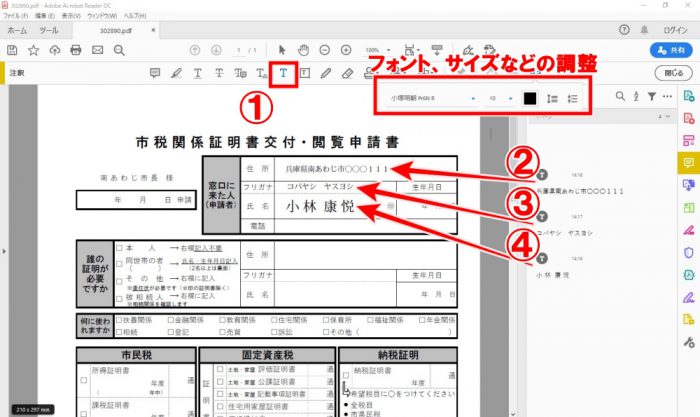Save the PDF with the floppy disk icon

(12, 50)
